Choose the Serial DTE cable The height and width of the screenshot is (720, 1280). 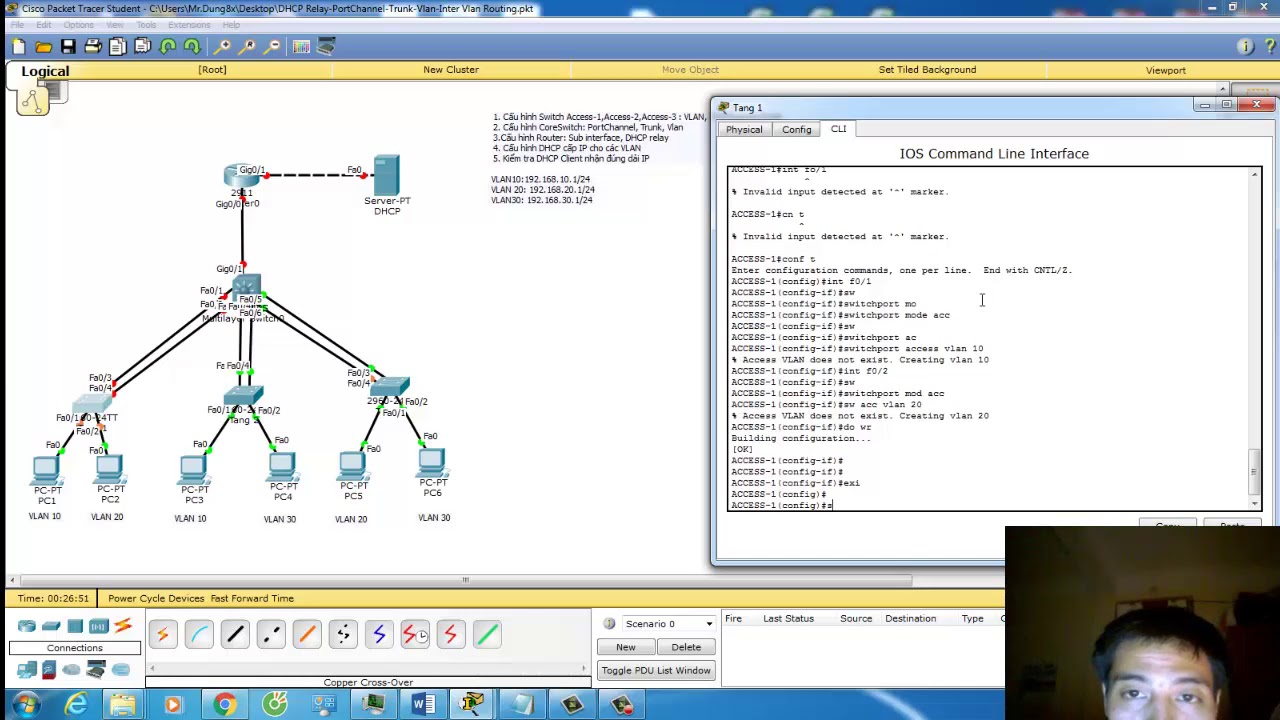coord(451,634)
